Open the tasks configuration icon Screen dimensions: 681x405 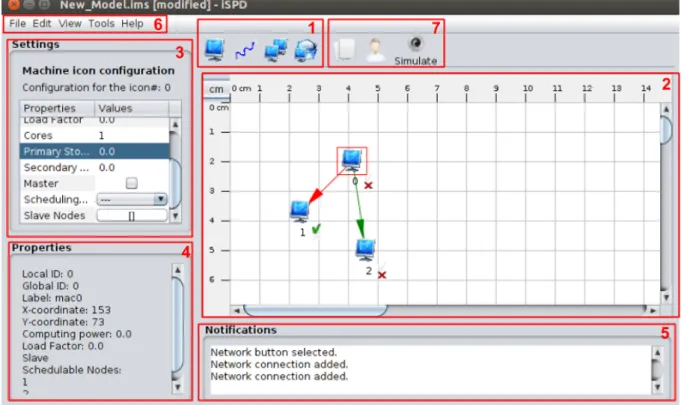tap(345, 50)
